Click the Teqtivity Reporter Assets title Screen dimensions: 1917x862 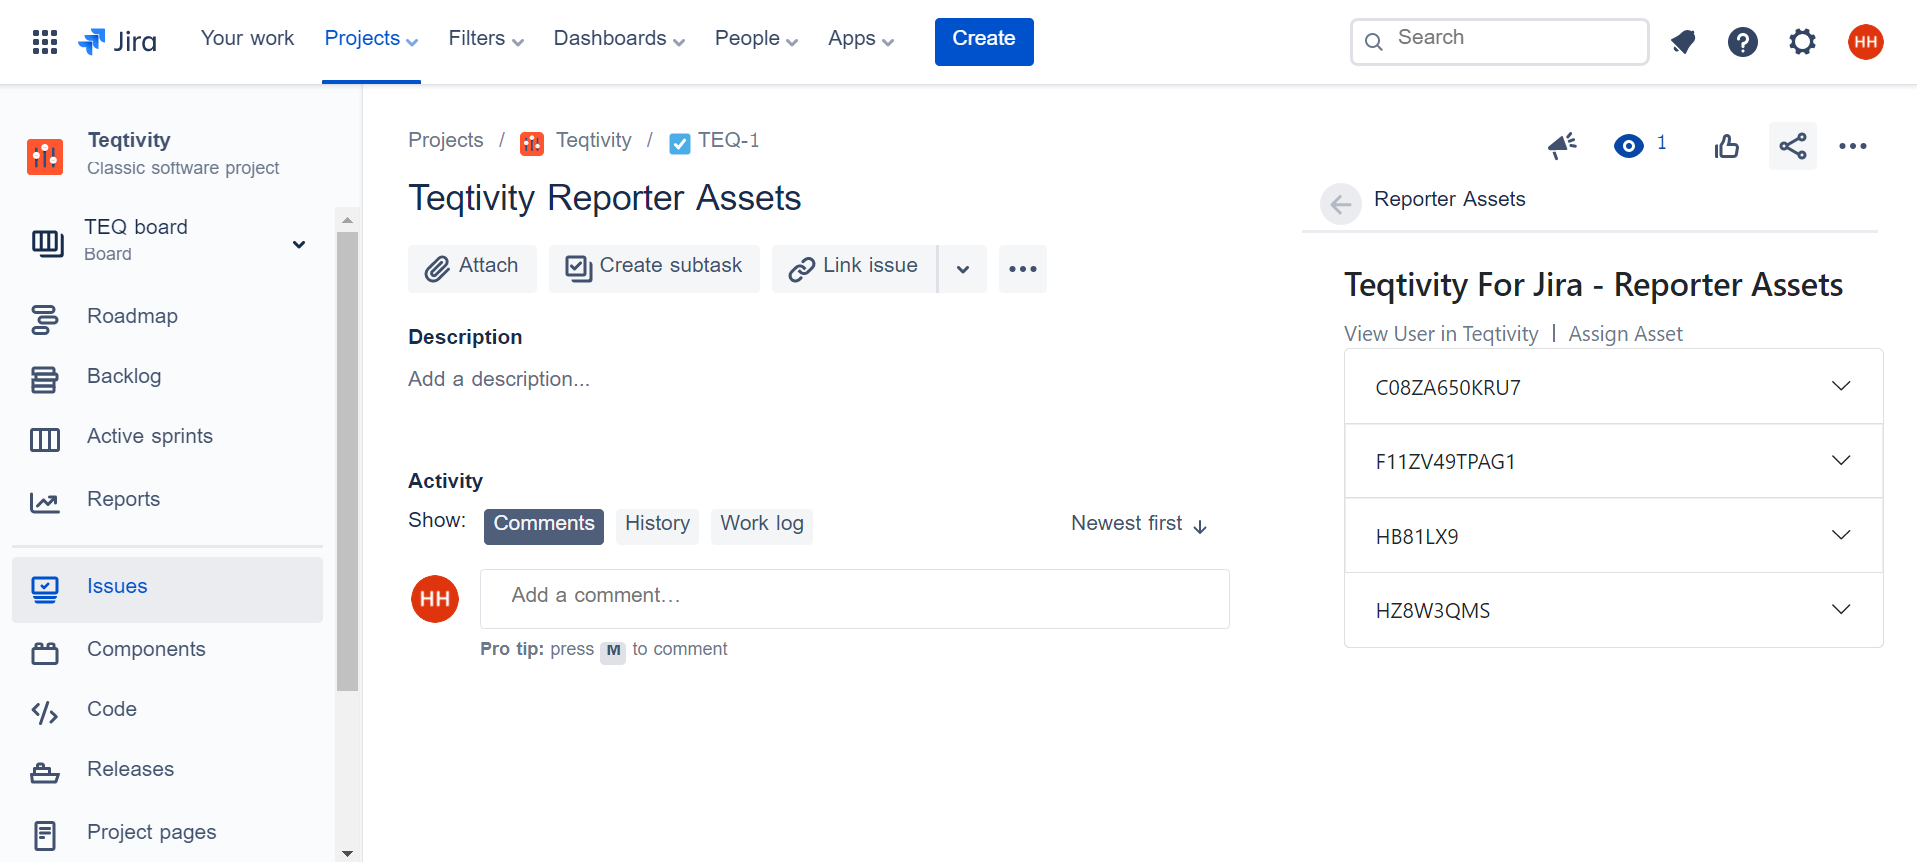[x=605, y=198]
